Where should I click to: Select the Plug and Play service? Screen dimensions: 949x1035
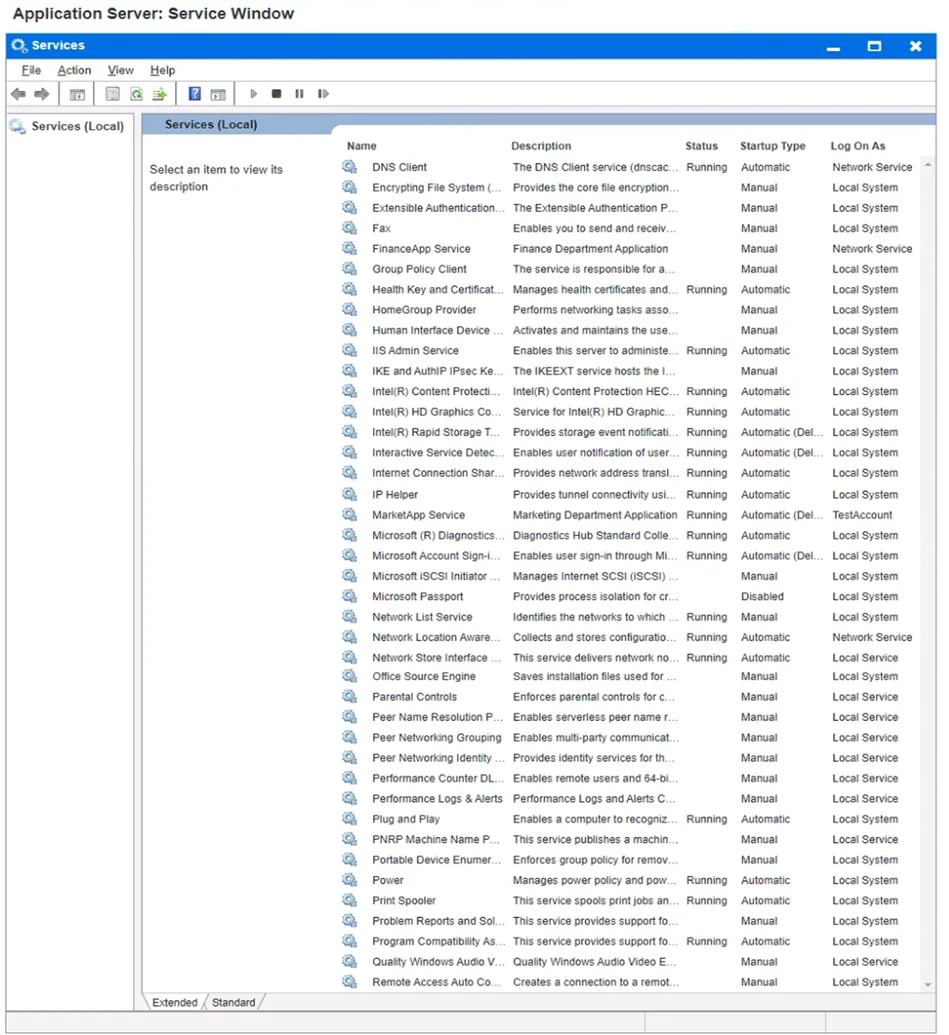tap(630, 818)
